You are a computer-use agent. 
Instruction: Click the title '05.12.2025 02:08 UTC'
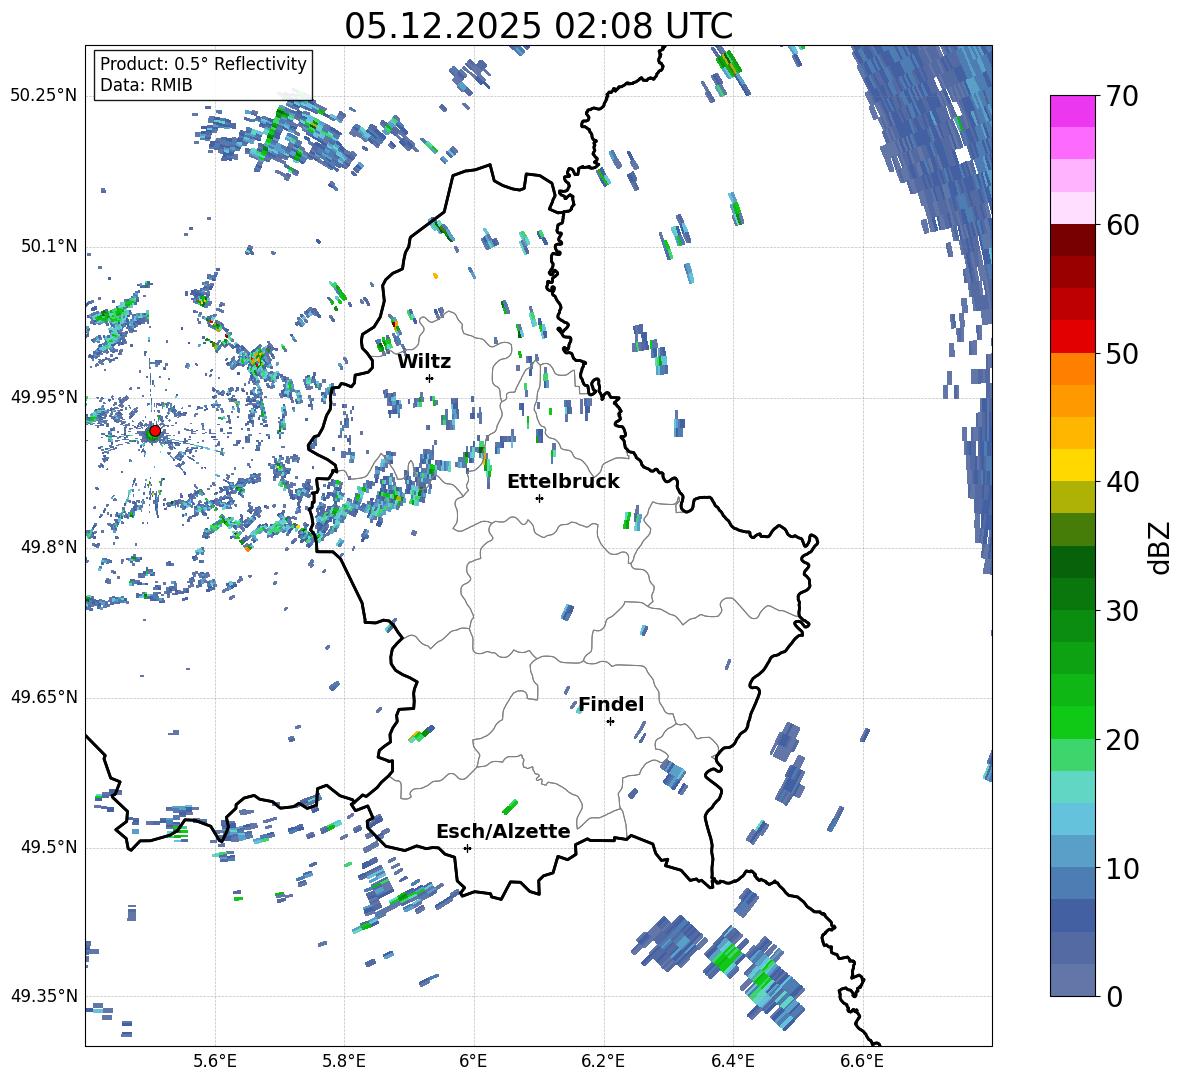click(538, 26)
